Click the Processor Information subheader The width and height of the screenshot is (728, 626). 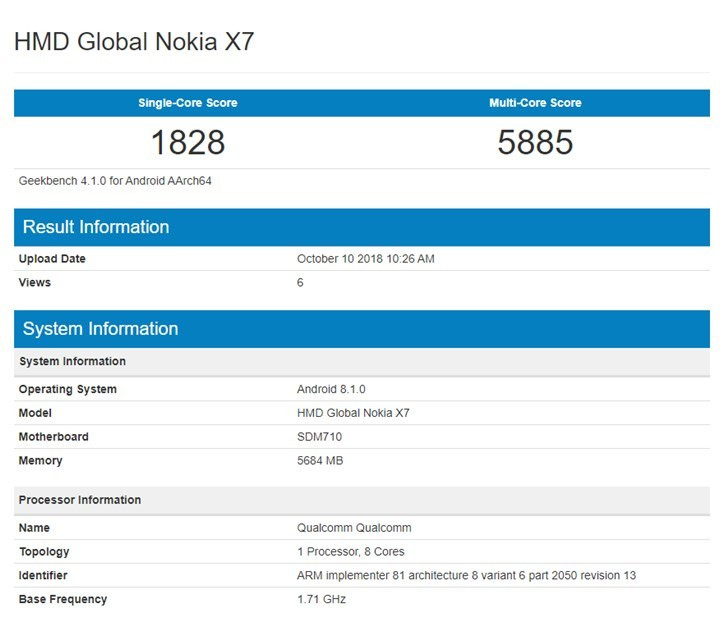click(x=80, y=500)
